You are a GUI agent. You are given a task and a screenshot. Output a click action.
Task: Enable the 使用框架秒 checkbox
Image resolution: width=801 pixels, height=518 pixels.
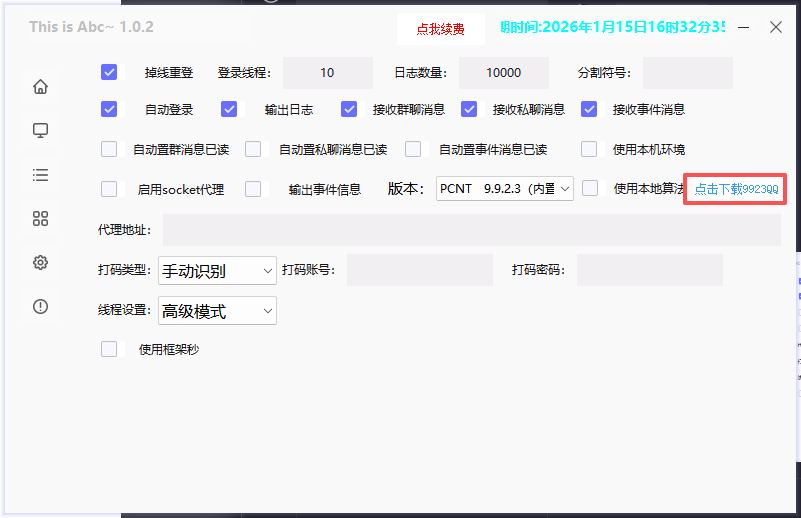point(109,349)
